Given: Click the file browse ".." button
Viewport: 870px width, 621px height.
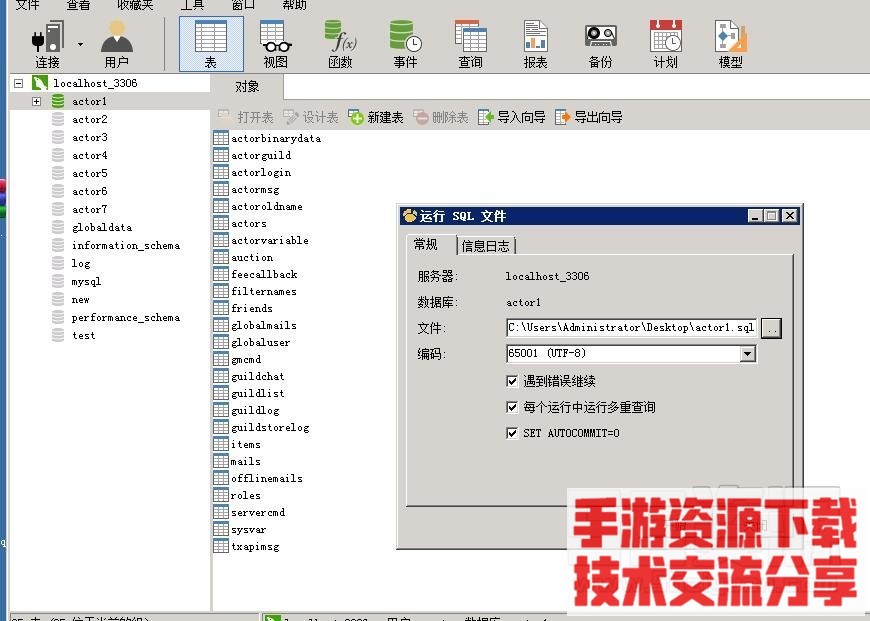Looking at the screenshot, I should click(771, 328).
